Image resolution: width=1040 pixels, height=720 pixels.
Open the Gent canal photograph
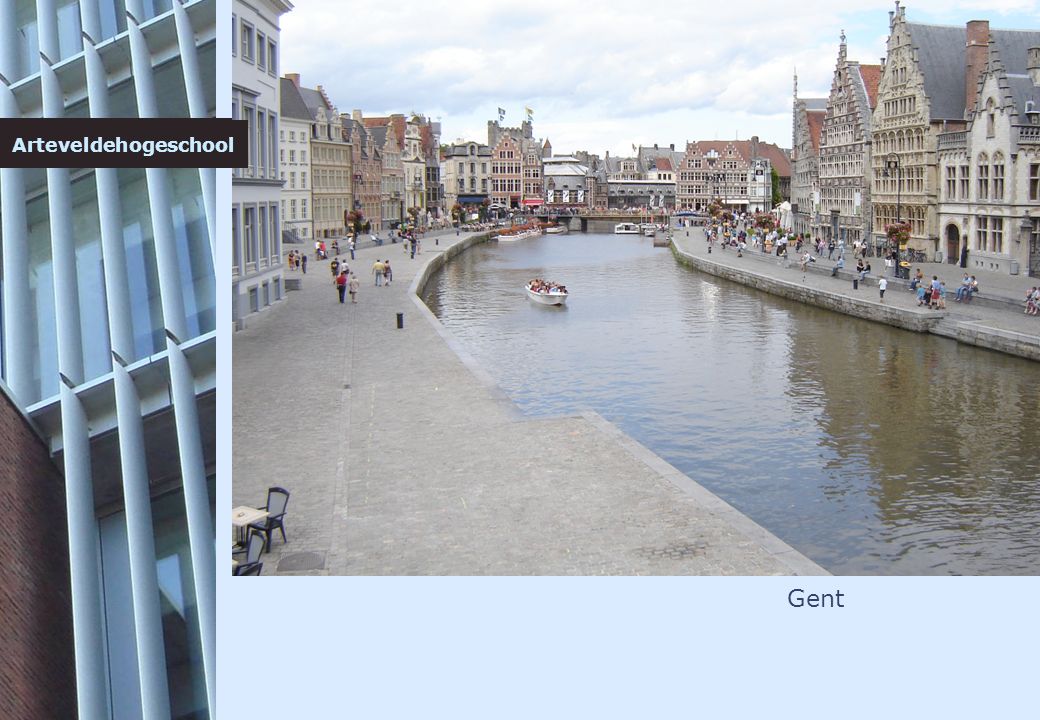(x=636, y=288)
